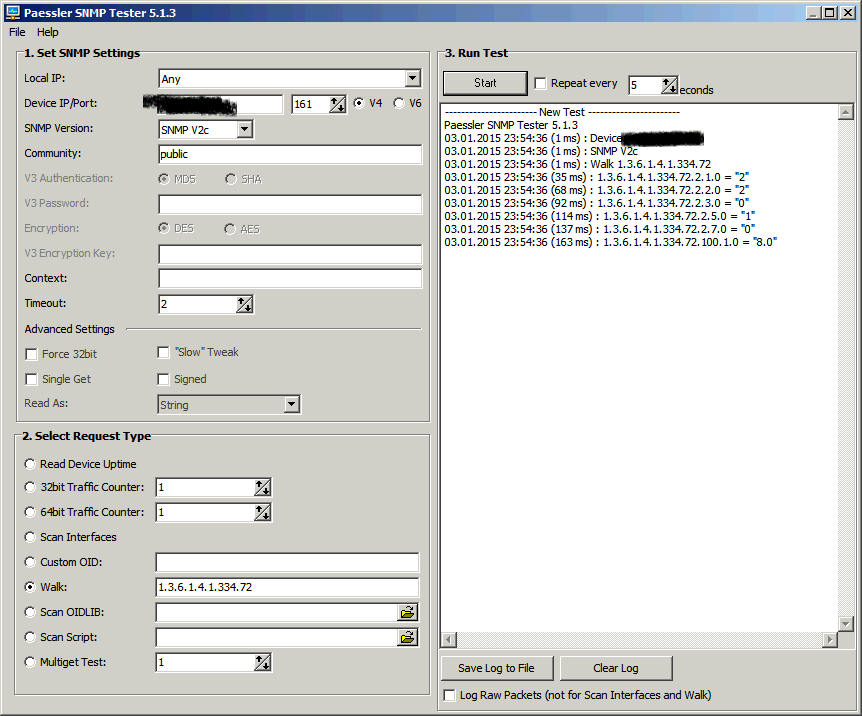
Task: Click log line 'Paessler SNMP Tester 5.1.3'
Action: 511,125
